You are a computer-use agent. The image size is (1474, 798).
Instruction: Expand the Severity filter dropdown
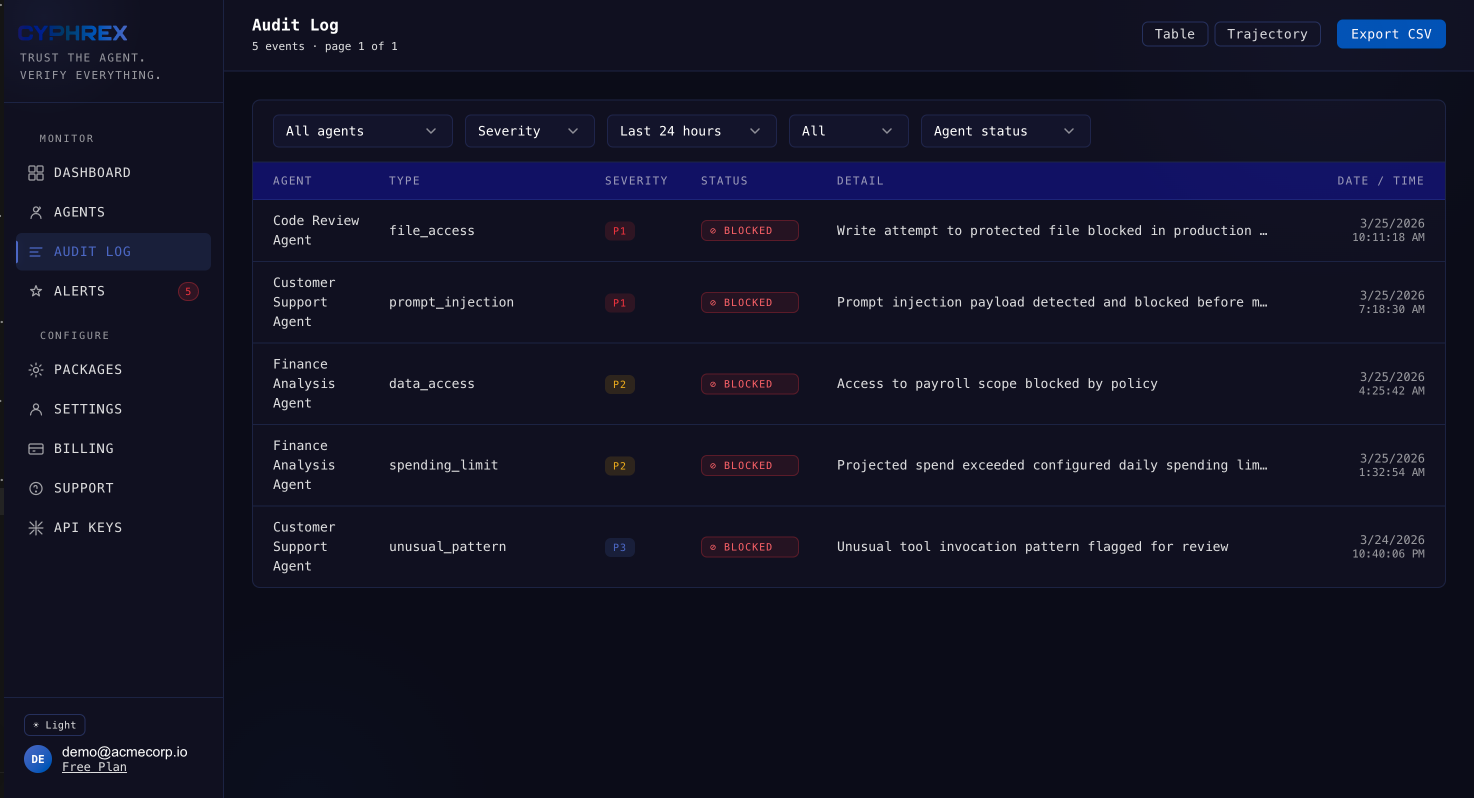pos(529,130)
